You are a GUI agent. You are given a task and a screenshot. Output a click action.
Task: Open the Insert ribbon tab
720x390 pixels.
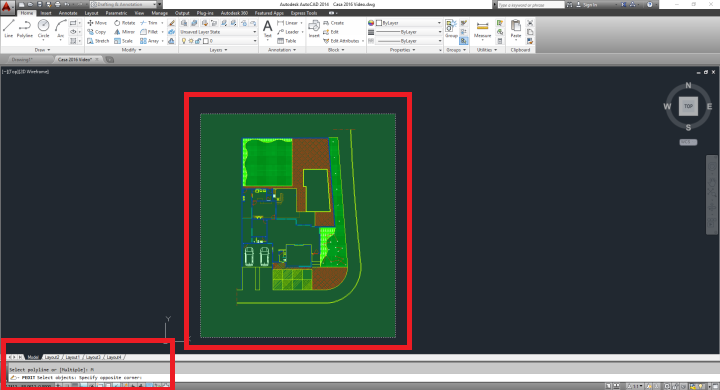pyautogui.click(x=46, y=13)
